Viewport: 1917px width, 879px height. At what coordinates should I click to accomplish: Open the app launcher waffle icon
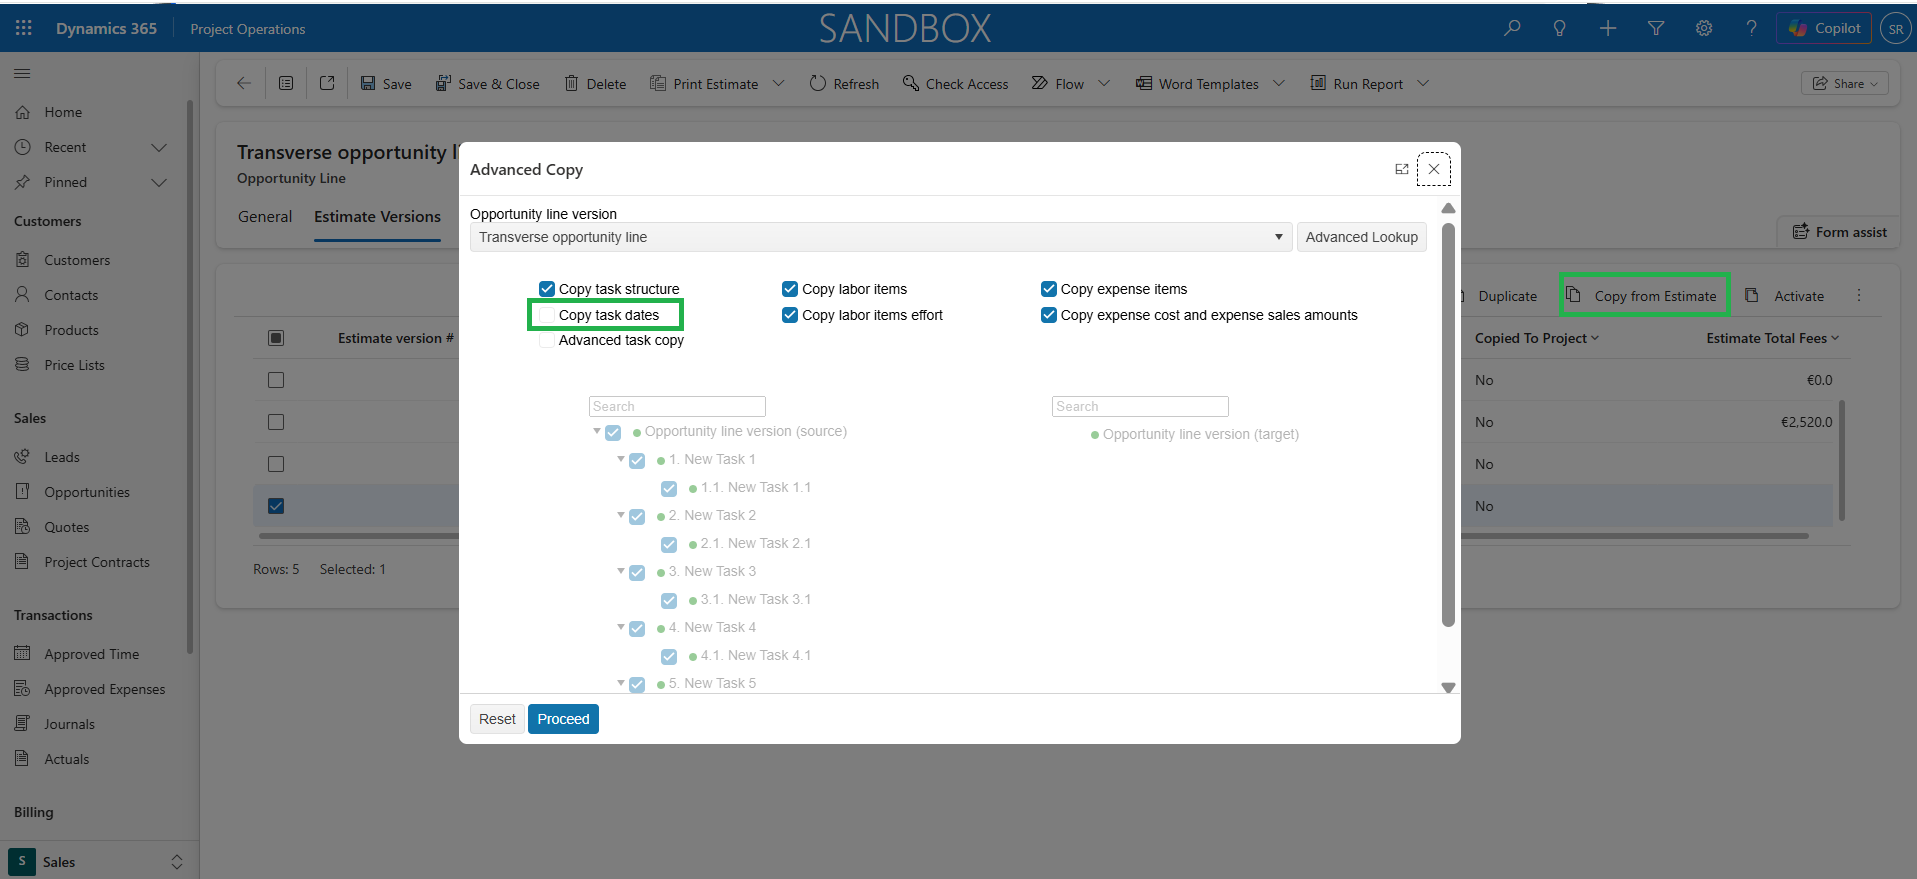[24, 28]
